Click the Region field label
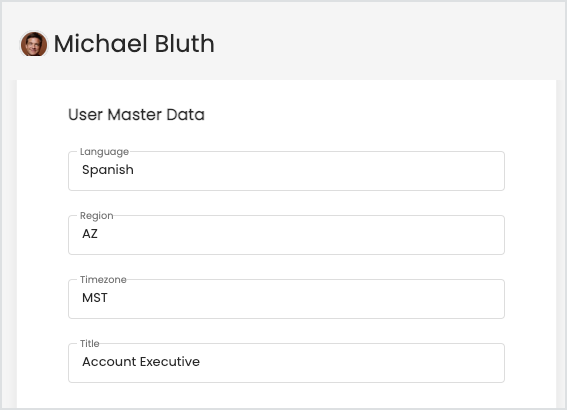Image resolution: width=567 pixels, height=410 pixels. (x=97, y=216)
